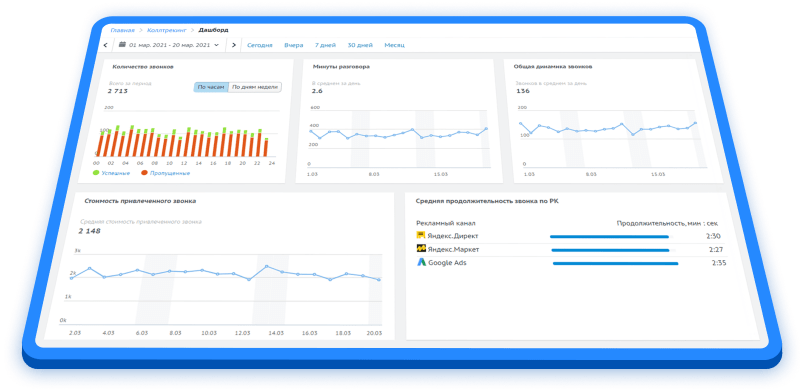Toggle the Пропущенные legend series
Image resolution: width=804 pixels, height=391 pixels.
point(166,173)
